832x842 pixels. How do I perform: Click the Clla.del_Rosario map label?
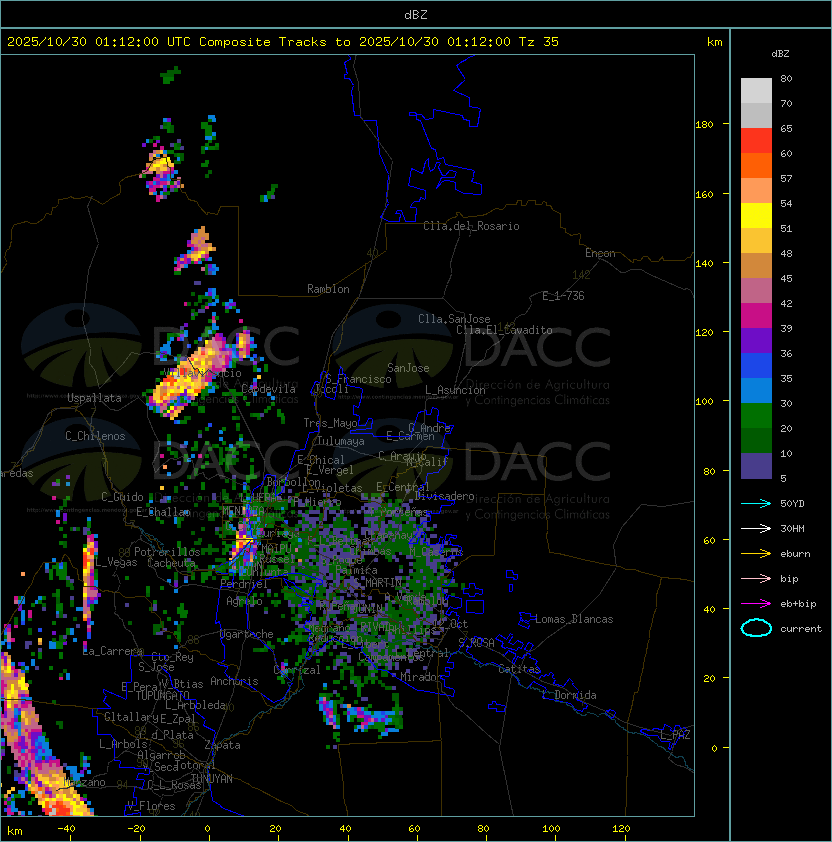click(471, 226)
